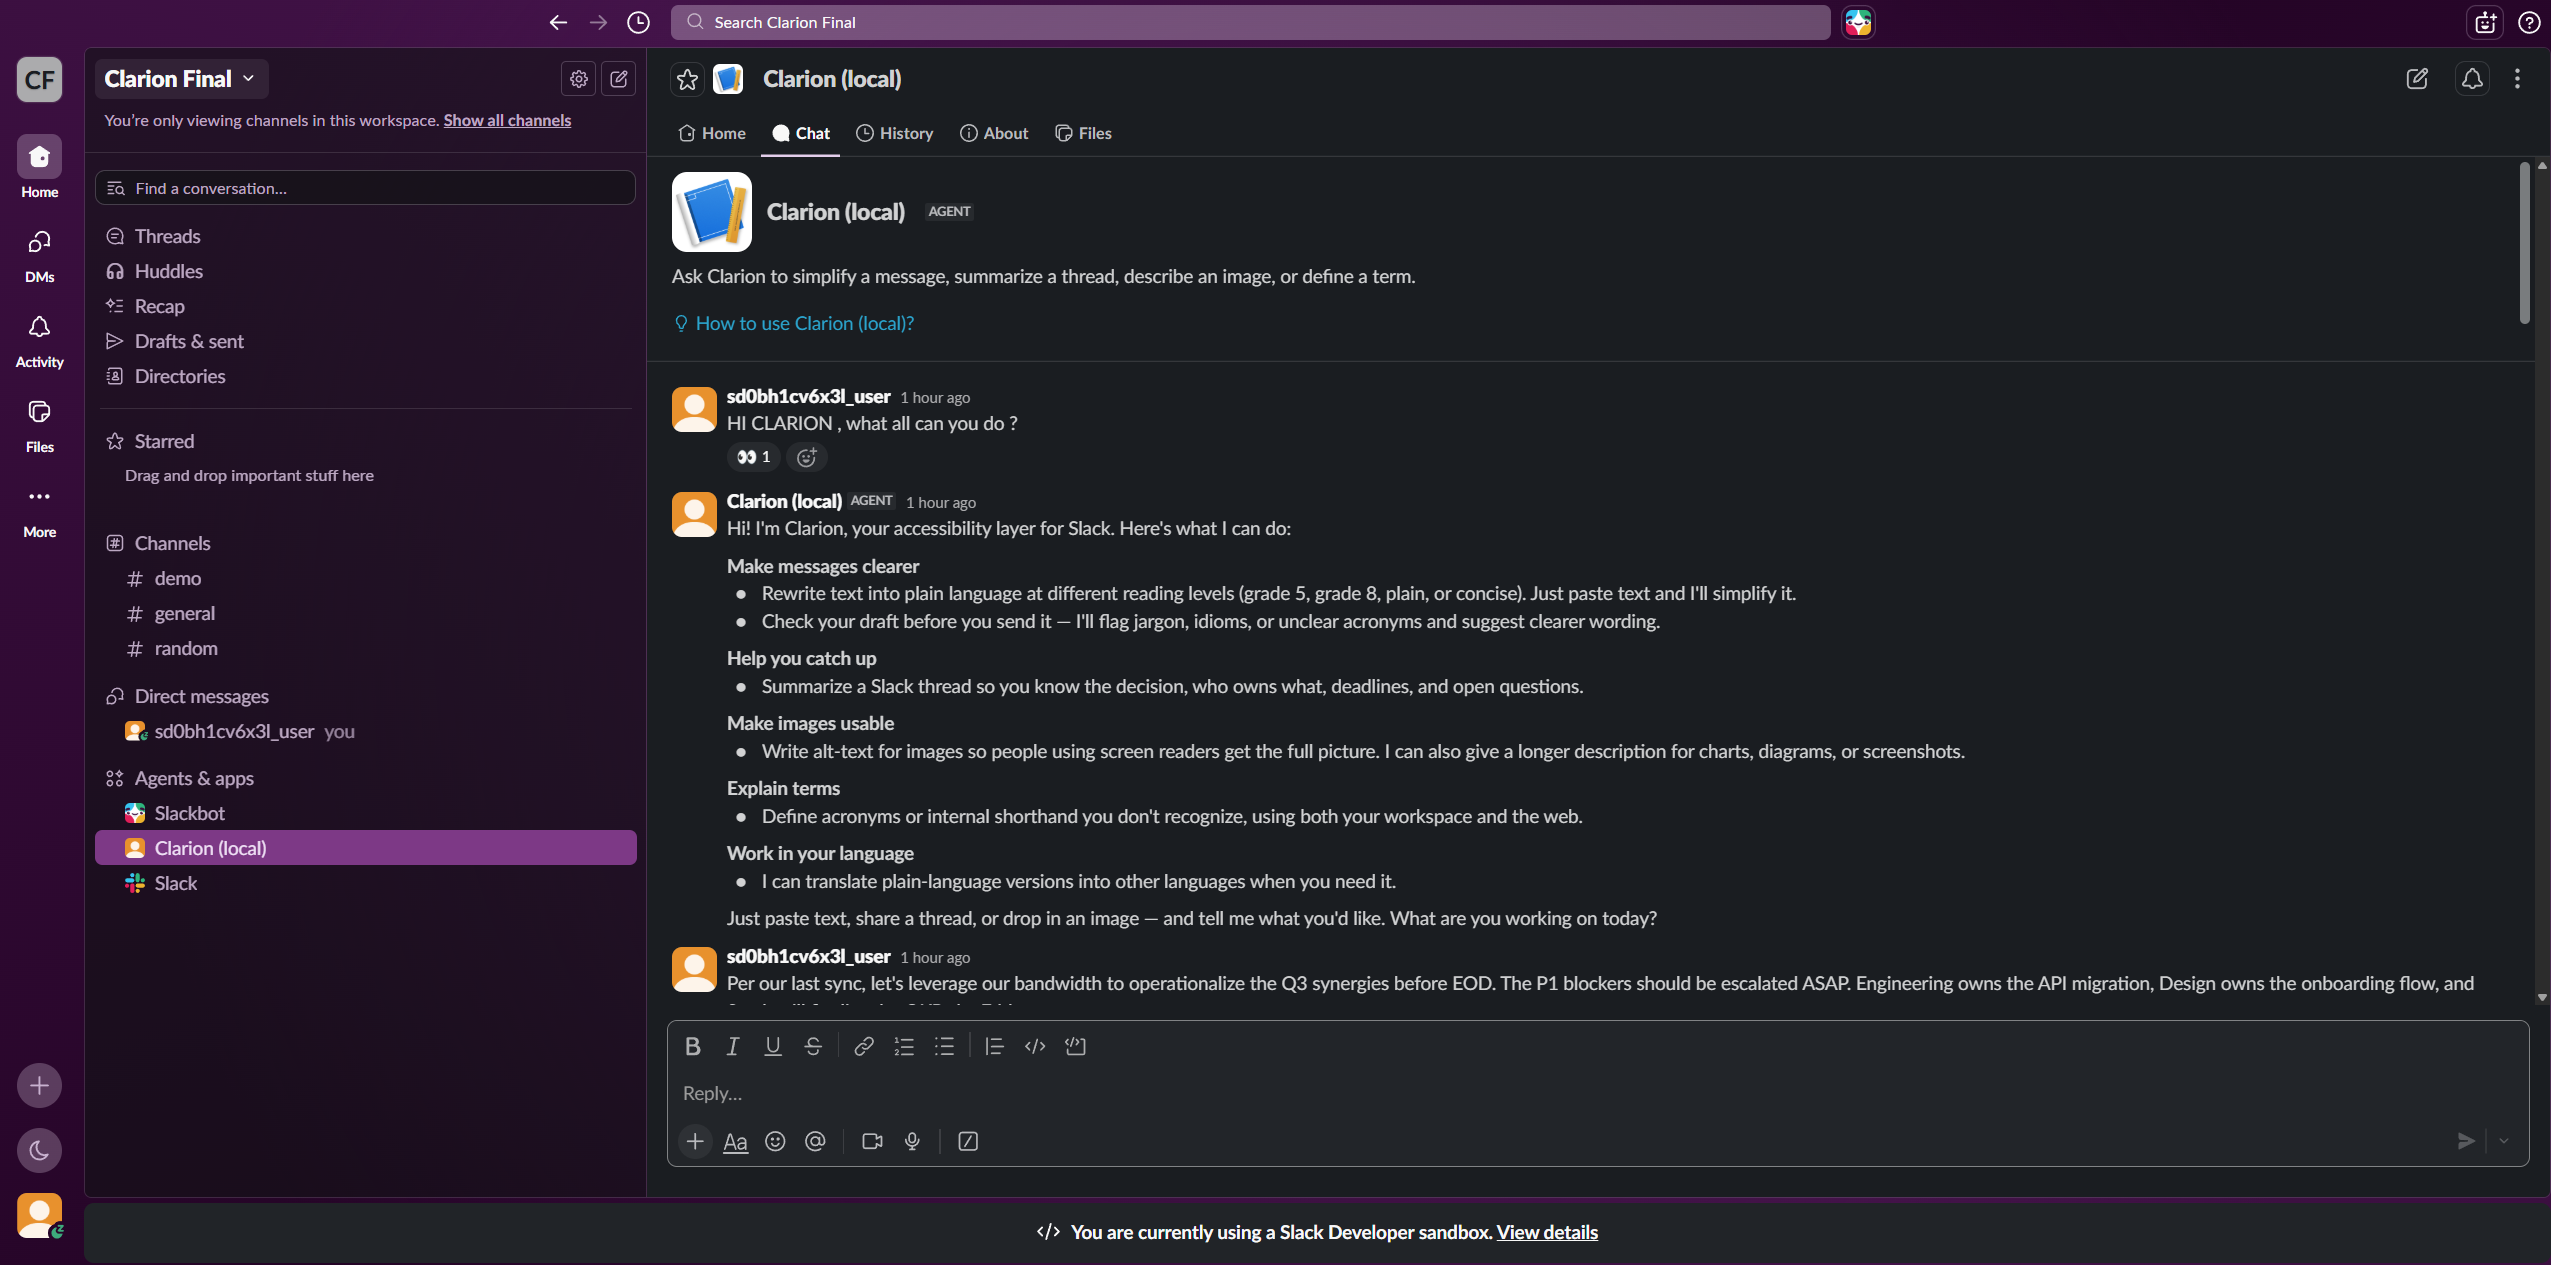Open the demo channel
The image size is (2551, 1265).
366,578
